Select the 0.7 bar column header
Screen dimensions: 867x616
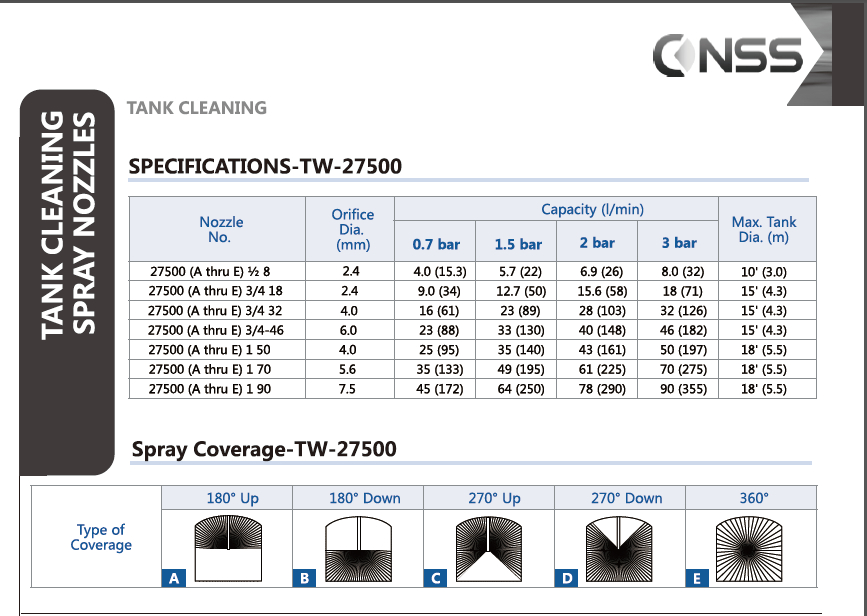pyautogui.click(x=436, y=243)
